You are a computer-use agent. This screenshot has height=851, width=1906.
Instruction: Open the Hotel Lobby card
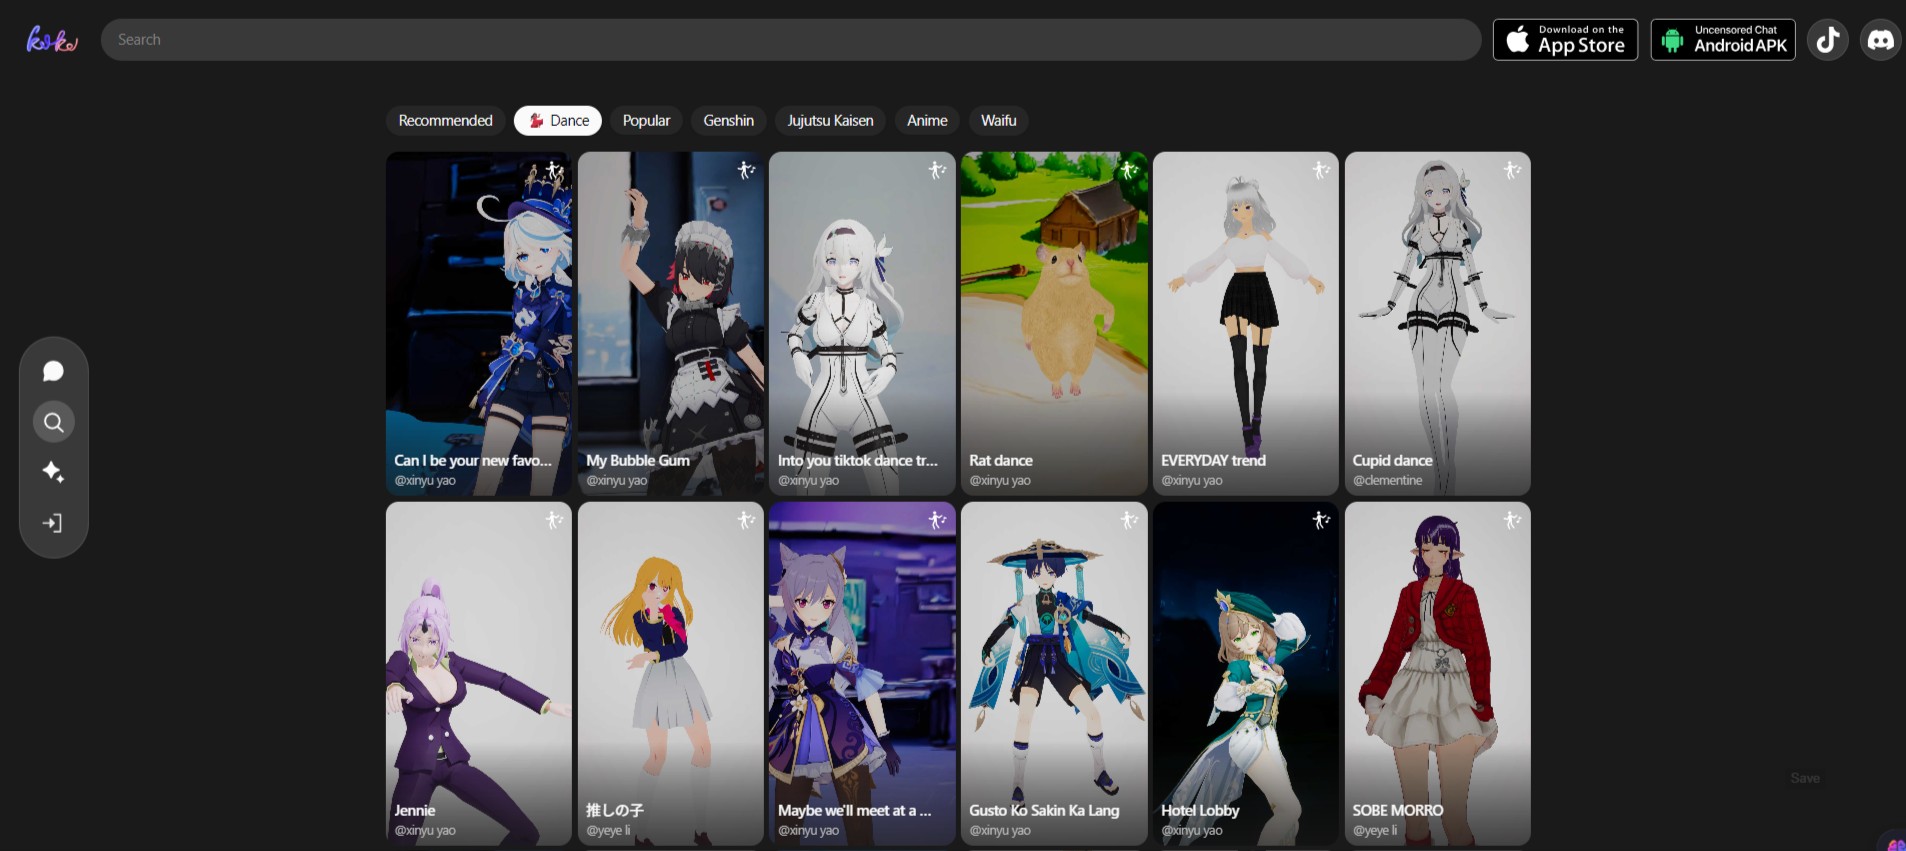coord(1246,673)
